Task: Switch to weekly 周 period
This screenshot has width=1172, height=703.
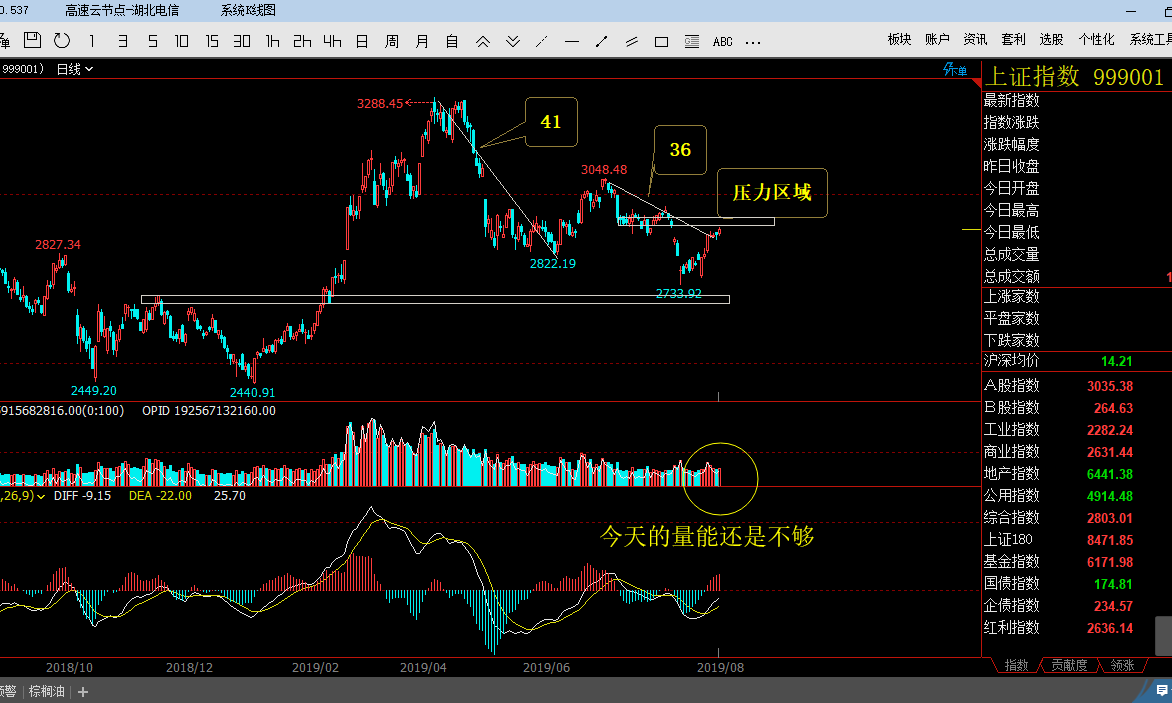Action: [x=392, y=41]
